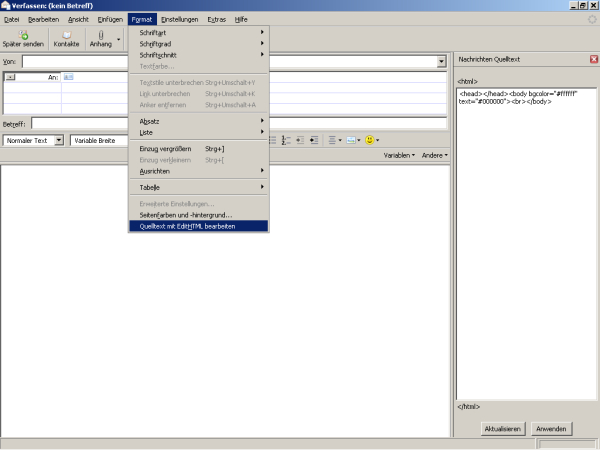The image size is (600, 450).
Task: Expand the Ausrichten submenu
Action: click(199, 171)
